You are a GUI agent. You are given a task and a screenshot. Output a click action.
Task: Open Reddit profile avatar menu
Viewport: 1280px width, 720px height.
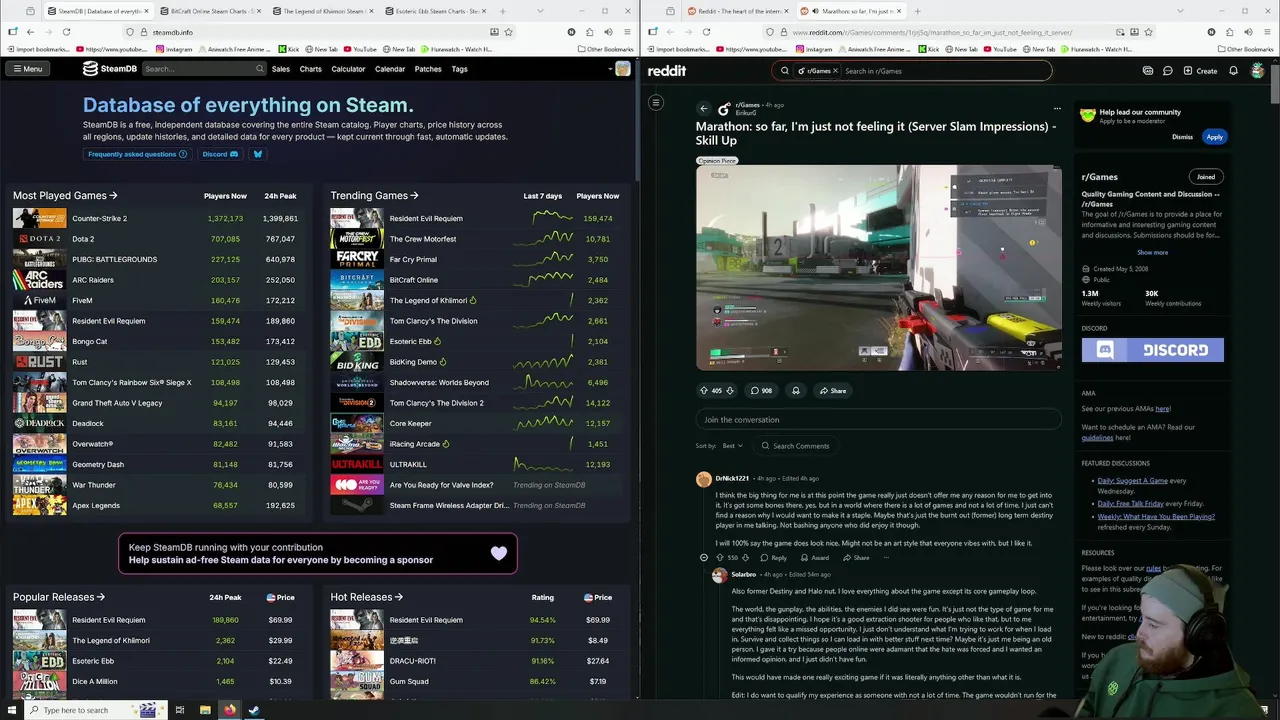point(1257,71)
